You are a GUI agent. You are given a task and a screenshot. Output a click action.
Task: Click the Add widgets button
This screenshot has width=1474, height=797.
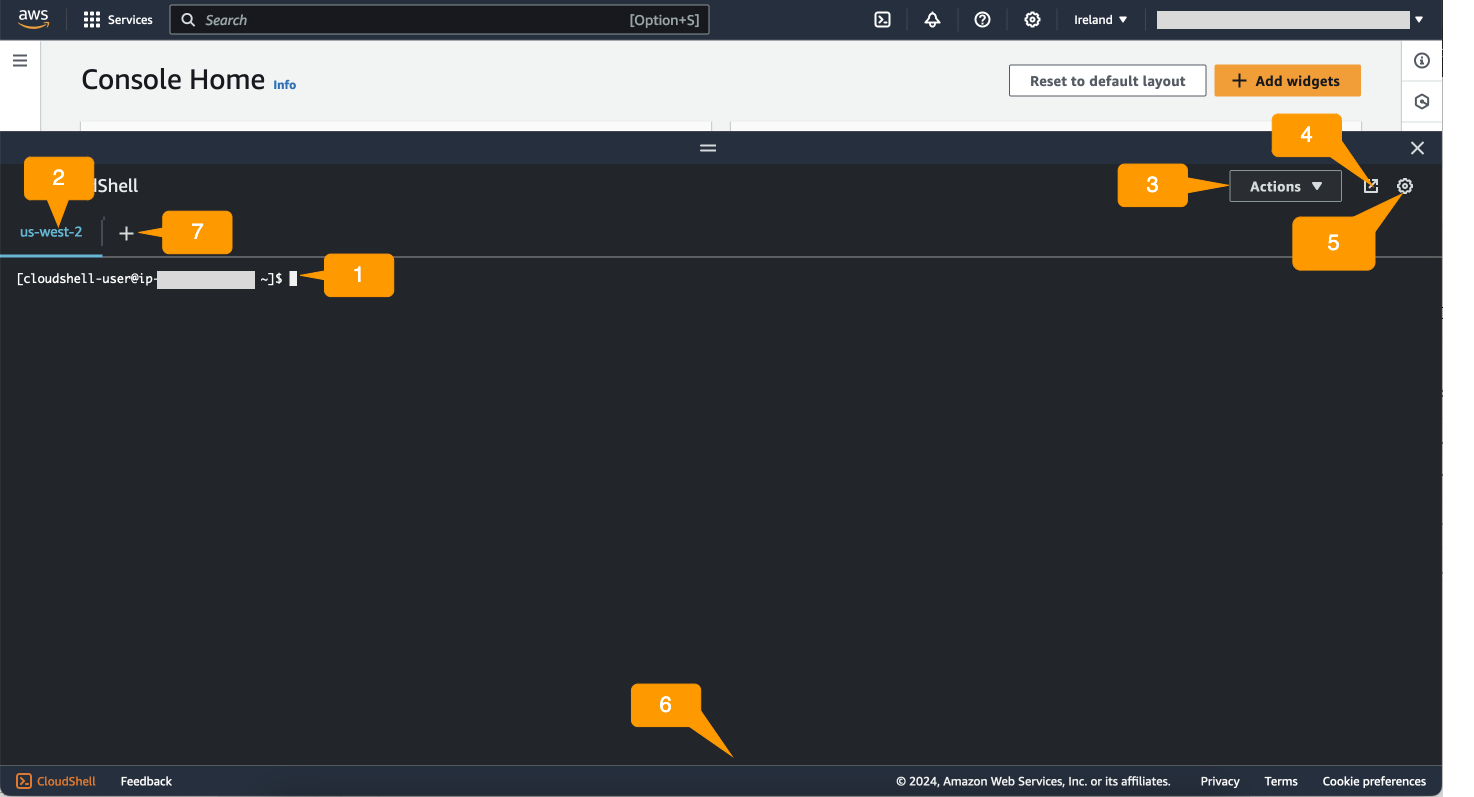[1288, 81]
